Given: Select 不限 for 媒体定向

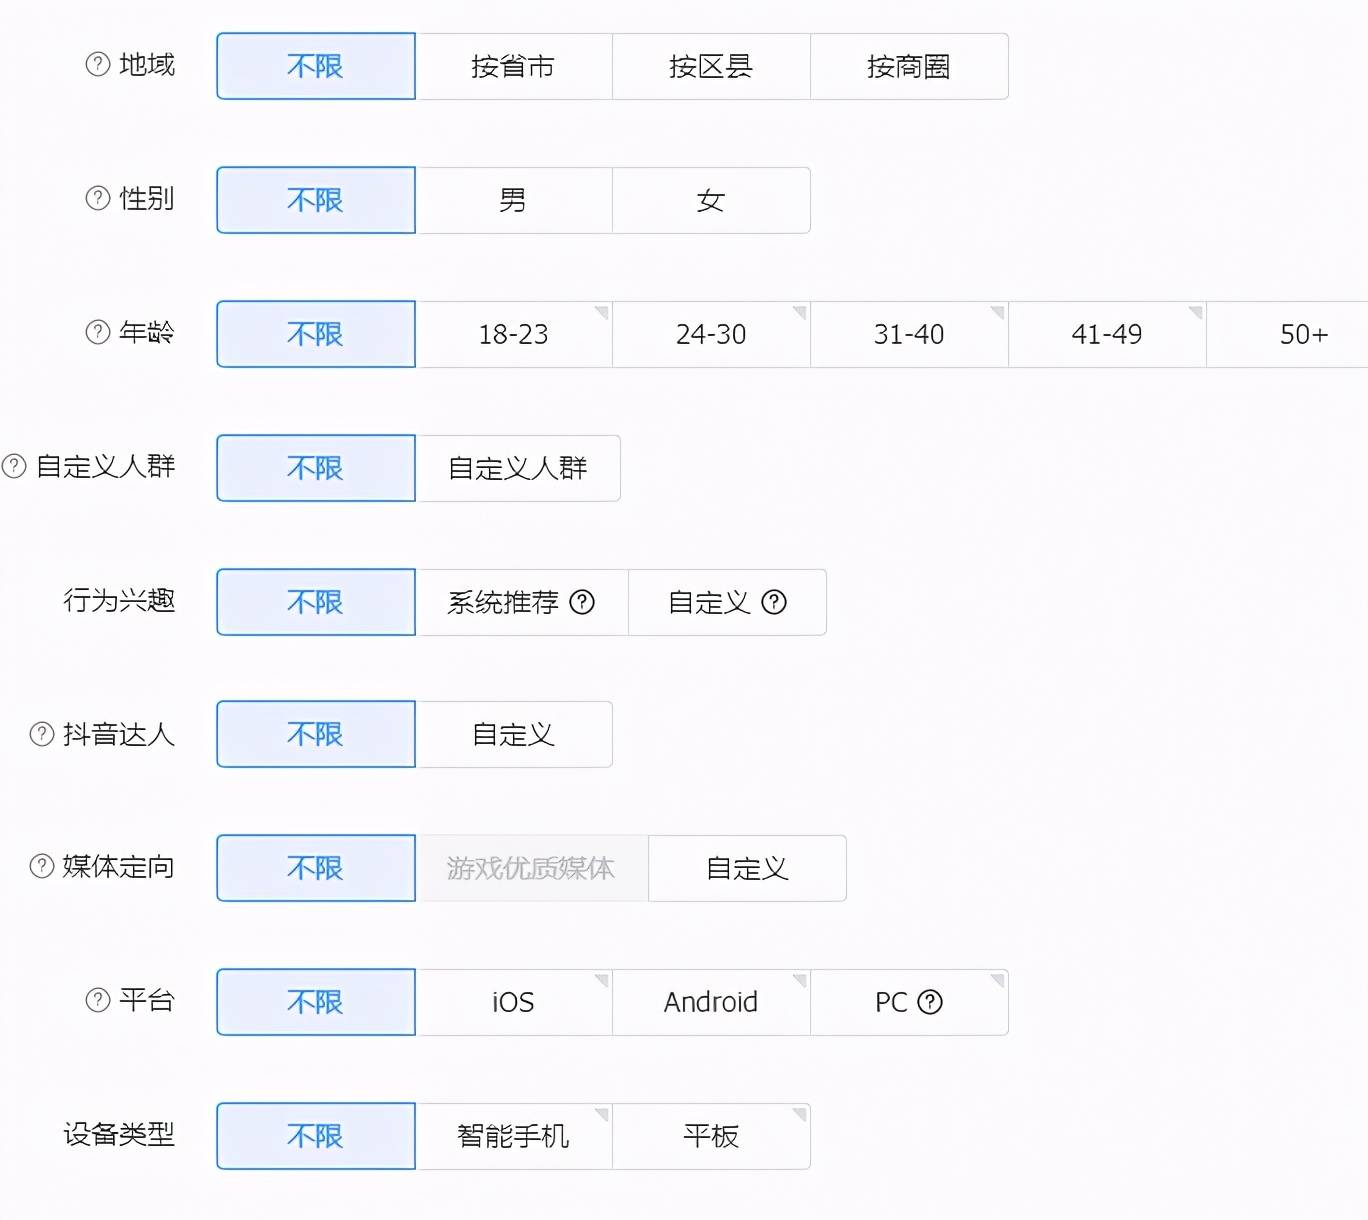Looking at the screenshot, I should click(x=316, y=868).
